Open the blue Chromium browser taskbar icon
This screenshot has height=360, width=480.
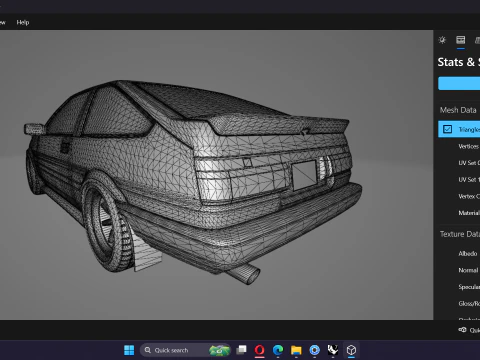314,350
